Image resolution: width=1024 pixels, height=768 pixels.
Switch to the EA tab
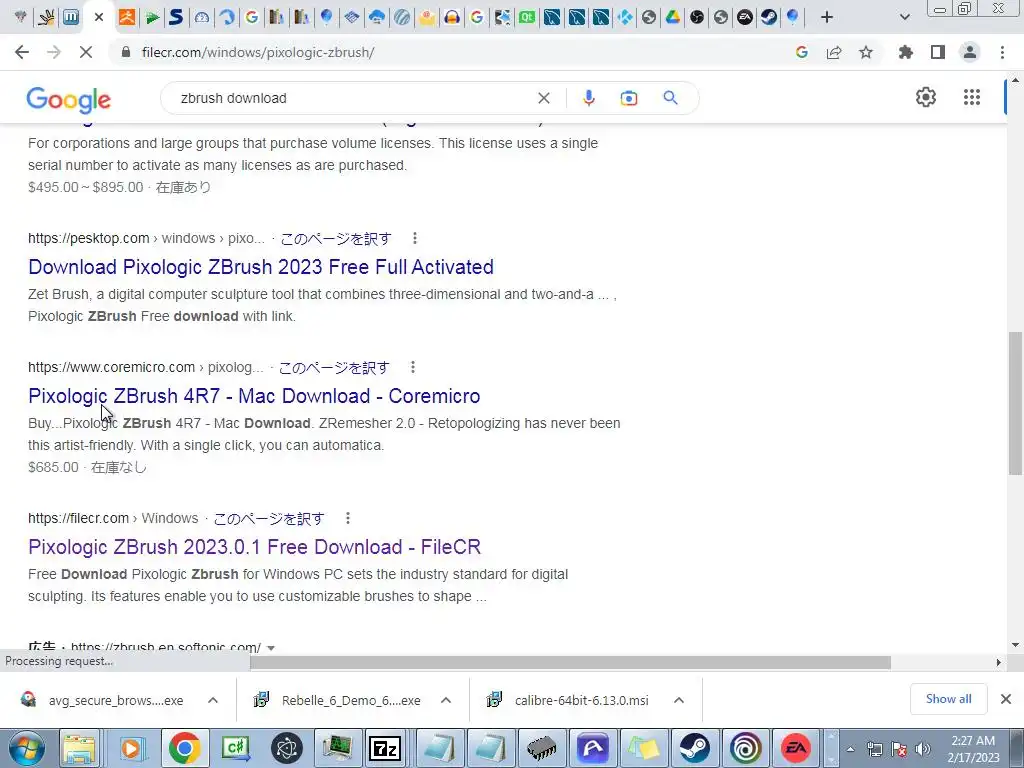click(x=744, y=18)
